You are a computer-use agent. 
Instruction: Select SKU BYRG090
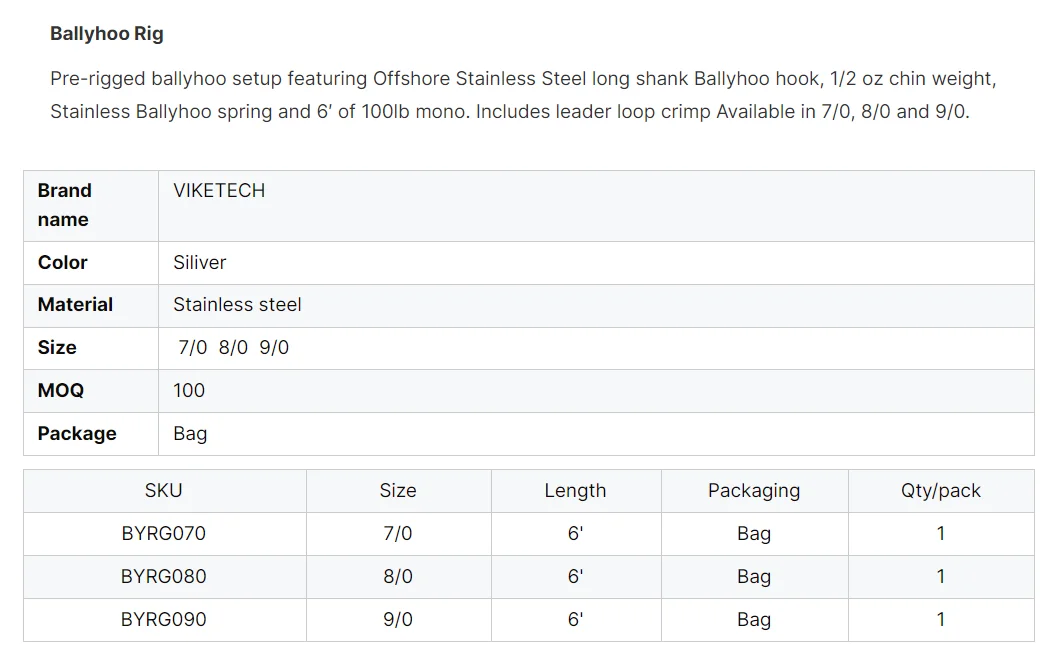[x=164, y=620]
